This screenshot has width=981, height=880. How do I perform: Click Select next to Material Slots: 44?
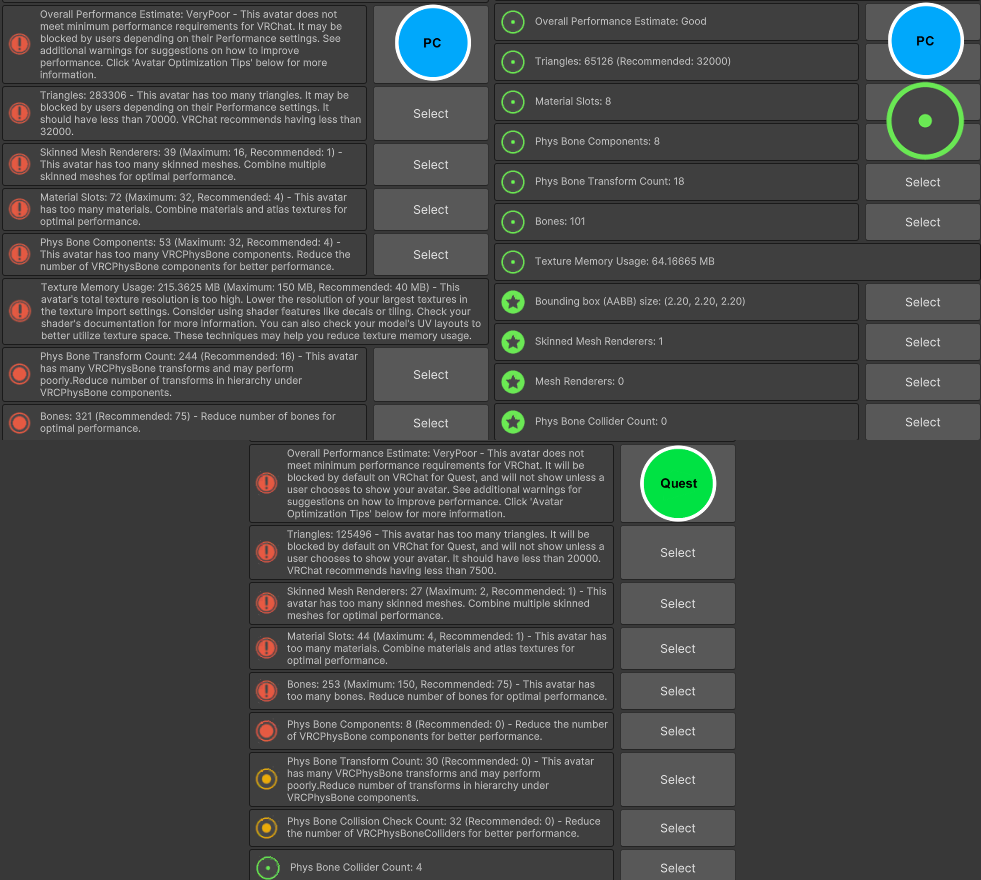(x=678, y=649)
